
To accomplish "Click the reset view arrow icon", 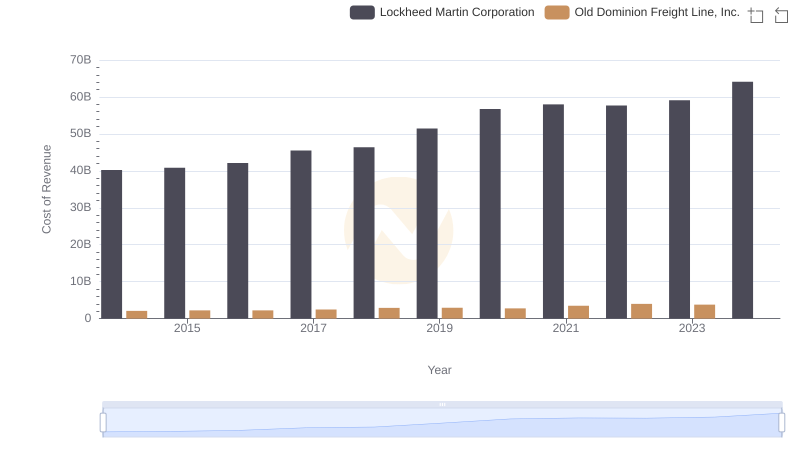I will click(x=782, y=15).
